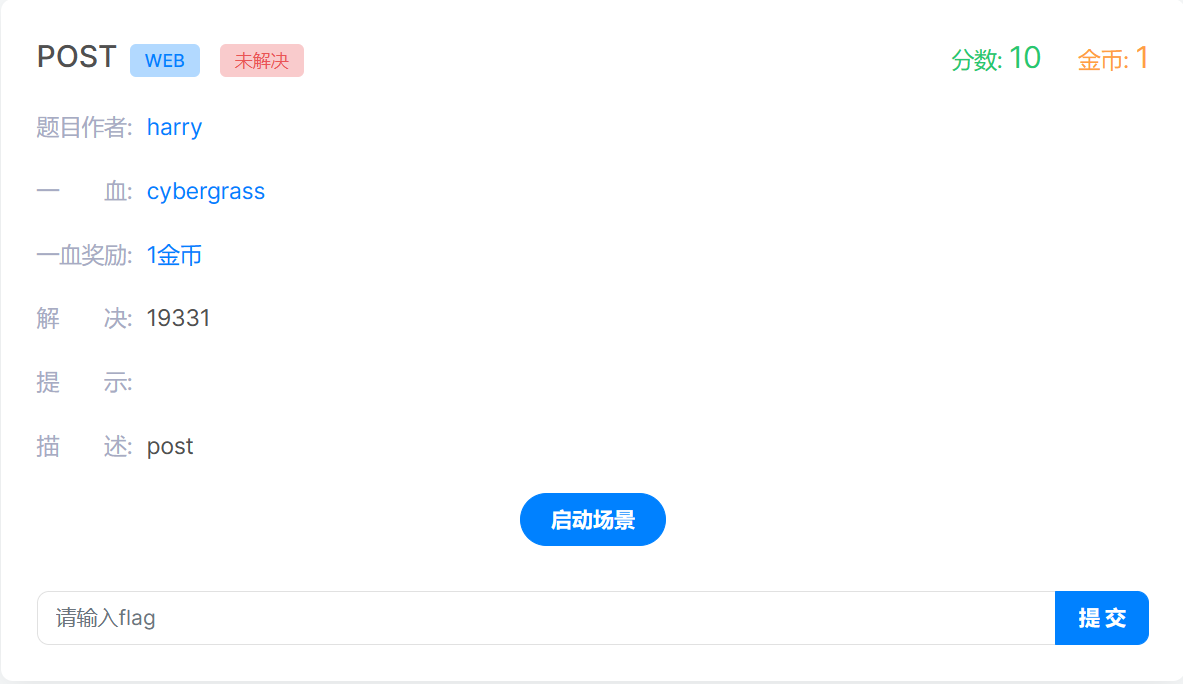Open author harry's profile link
Viewport: 1183px width, 684px height.
tap(174, 127)
